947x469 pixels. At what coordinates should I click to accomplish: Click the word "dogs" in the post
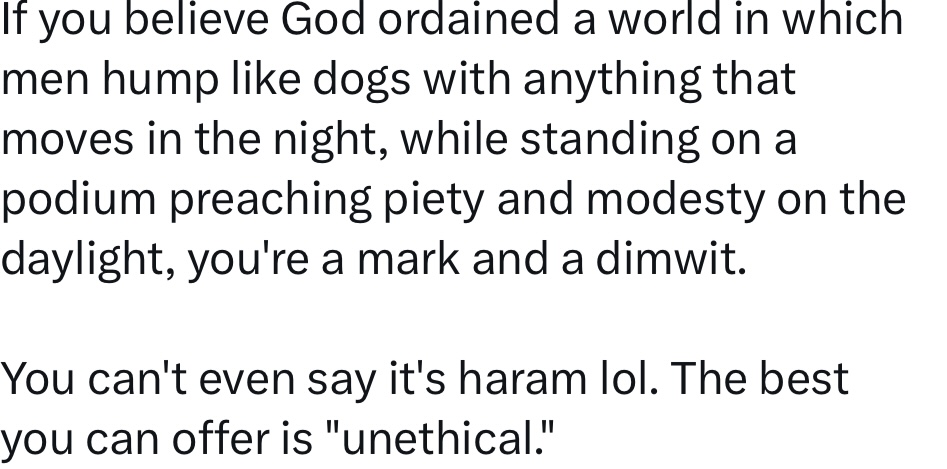click(361, 80)
